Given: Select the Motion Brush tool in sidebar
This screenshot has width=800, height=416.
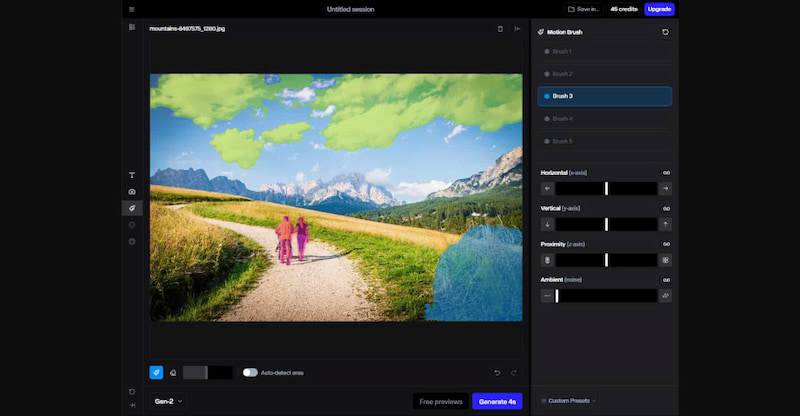Looking at the screenshot, I should 132,208.
